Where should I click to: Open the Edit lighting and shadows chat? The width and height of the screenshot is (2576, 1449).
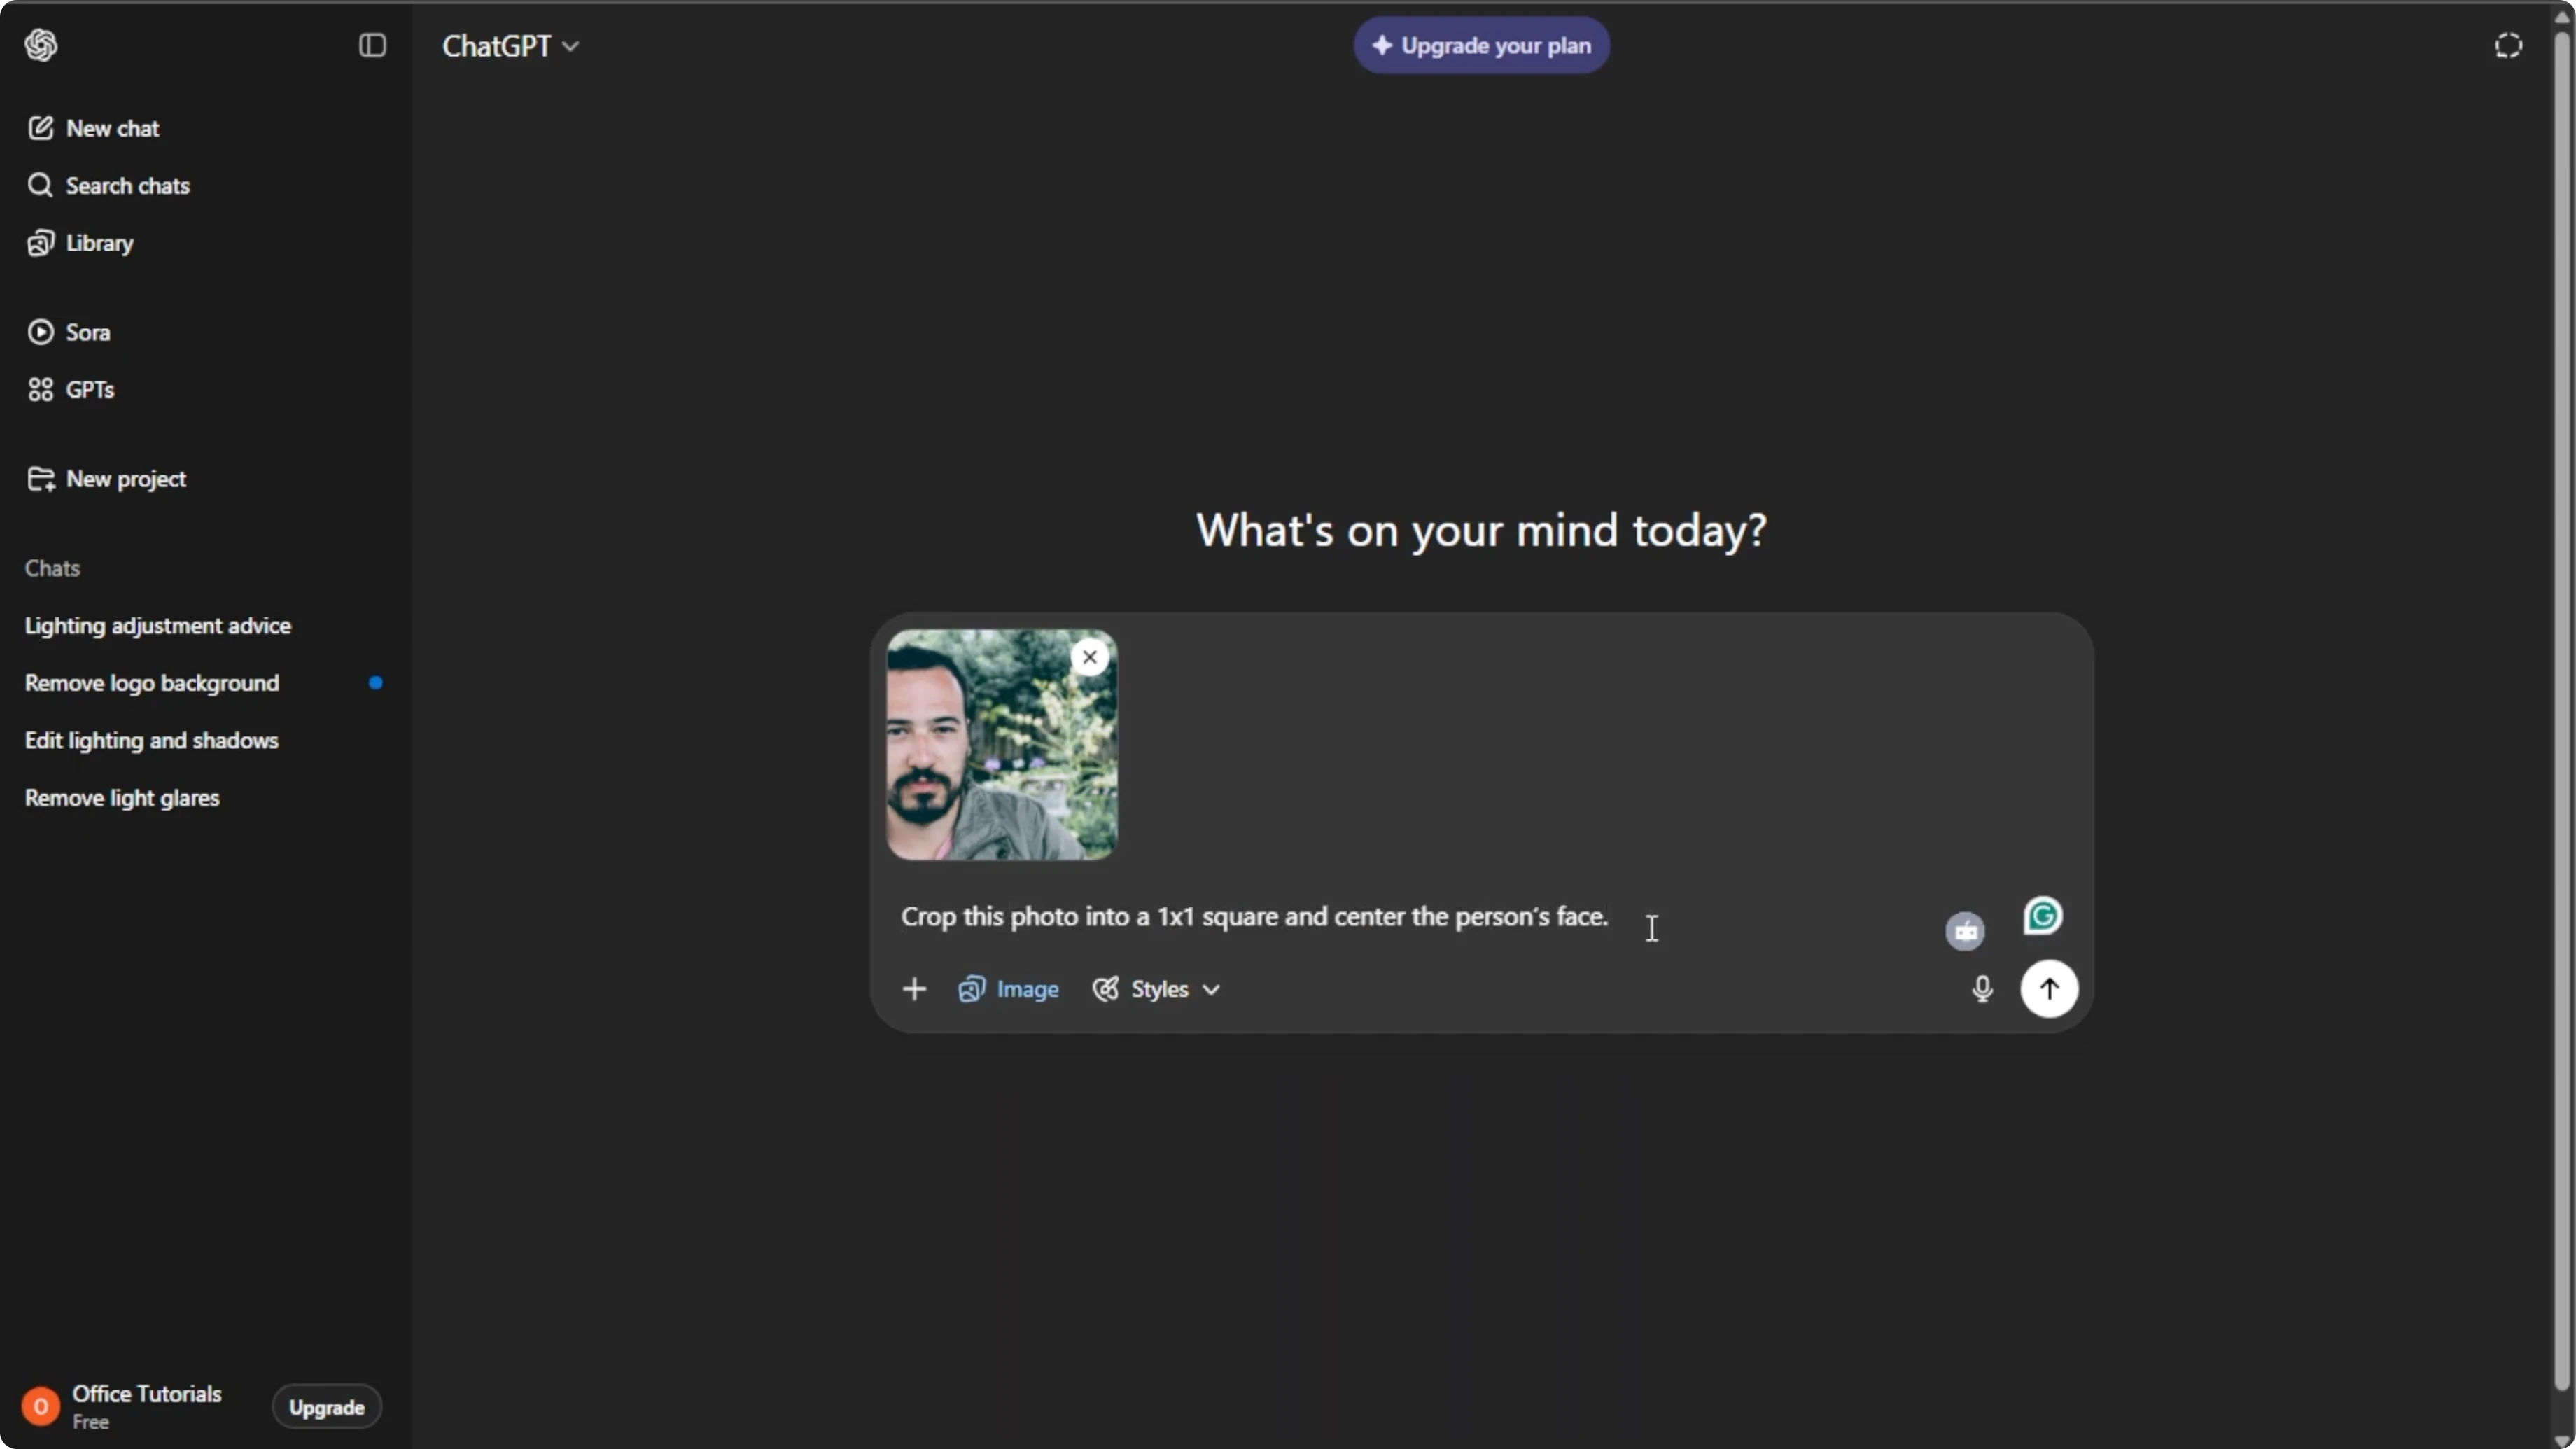tap(152, 741)
